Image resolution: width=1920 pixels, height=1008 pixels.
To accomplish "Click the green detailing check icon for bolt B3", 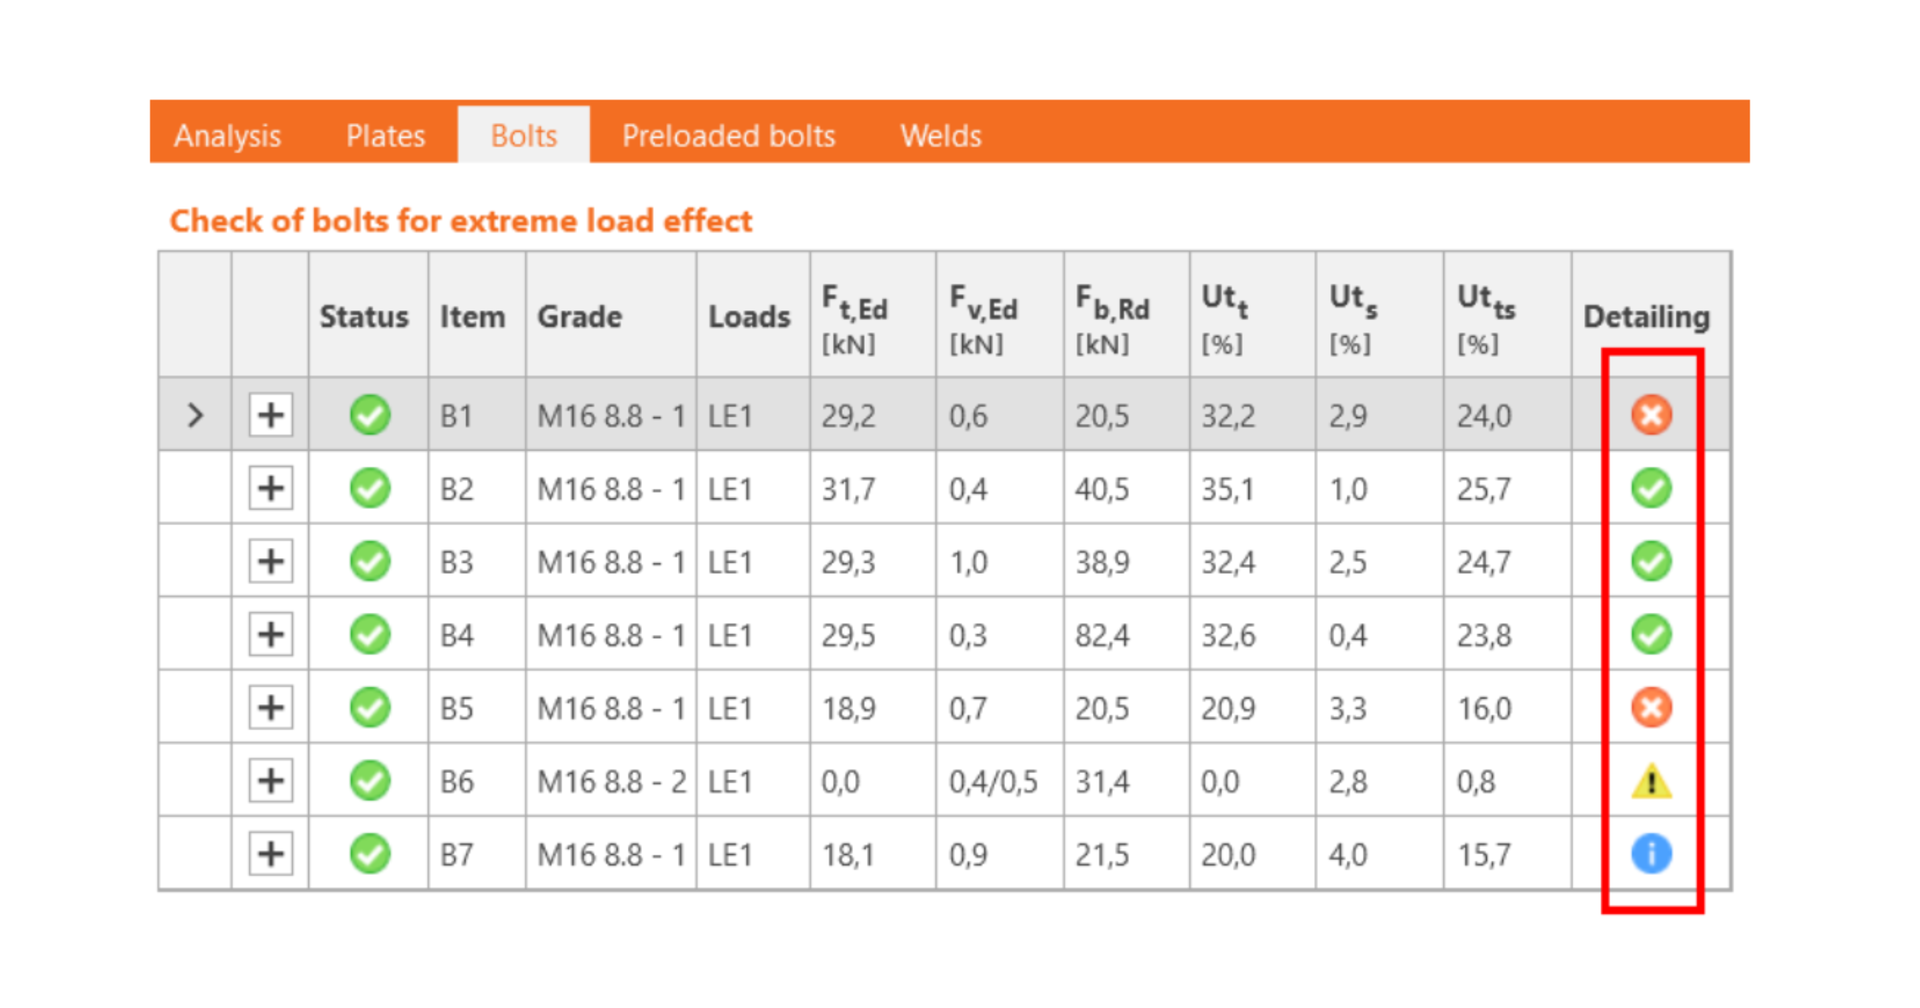I will (x=1651, y=561).
